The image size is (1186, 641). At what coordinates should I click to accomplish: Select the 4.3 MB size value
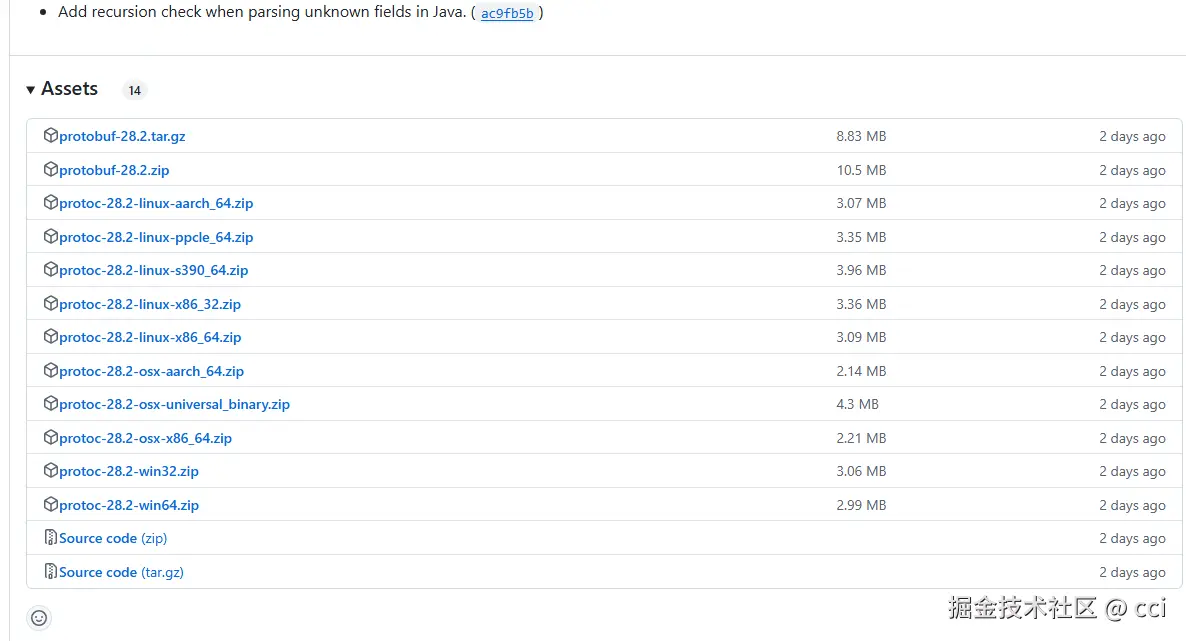[857, 404]
